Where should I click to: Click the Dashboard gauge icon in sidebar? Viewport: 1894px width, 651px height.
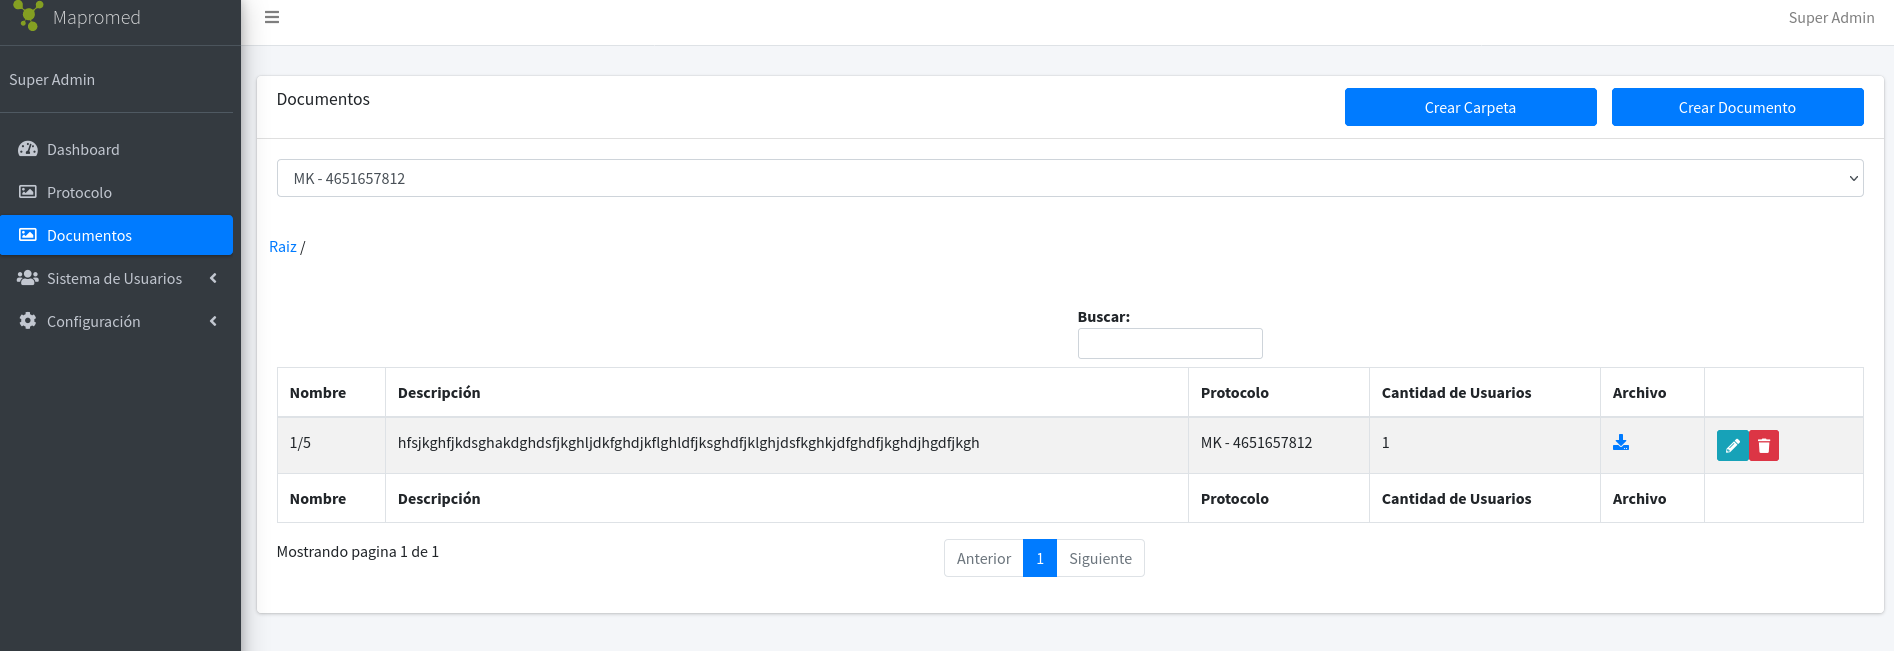[28, 149]
